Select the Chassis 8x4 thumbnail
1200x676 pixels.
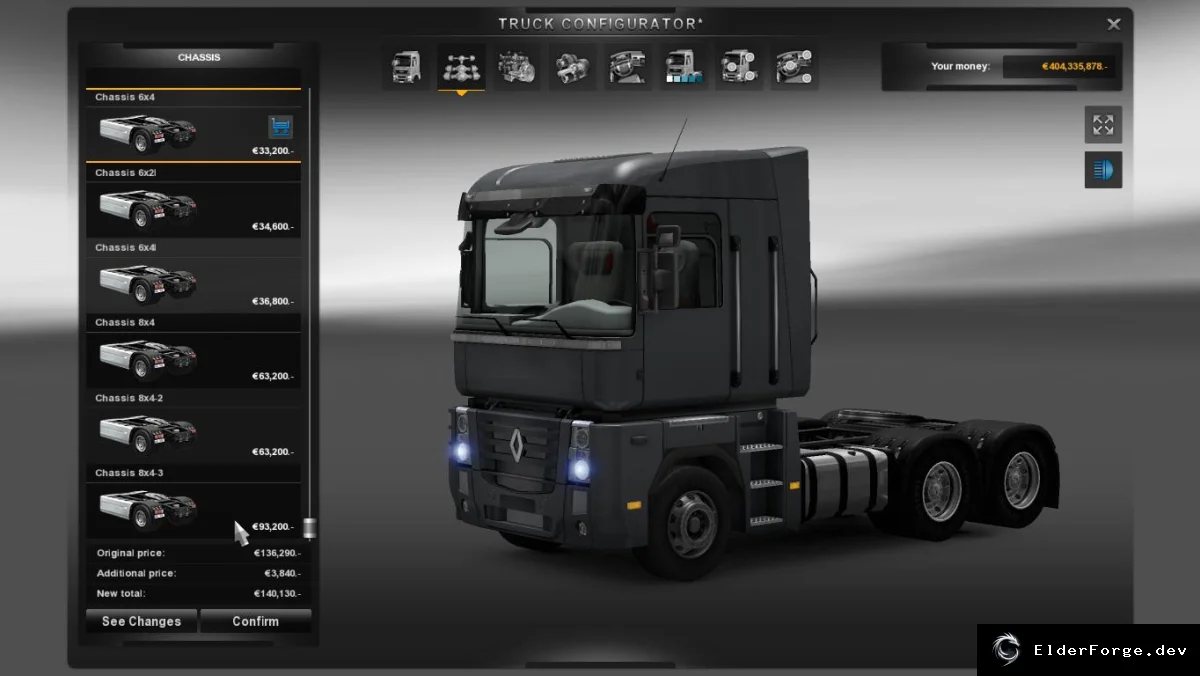click(148, 358)
